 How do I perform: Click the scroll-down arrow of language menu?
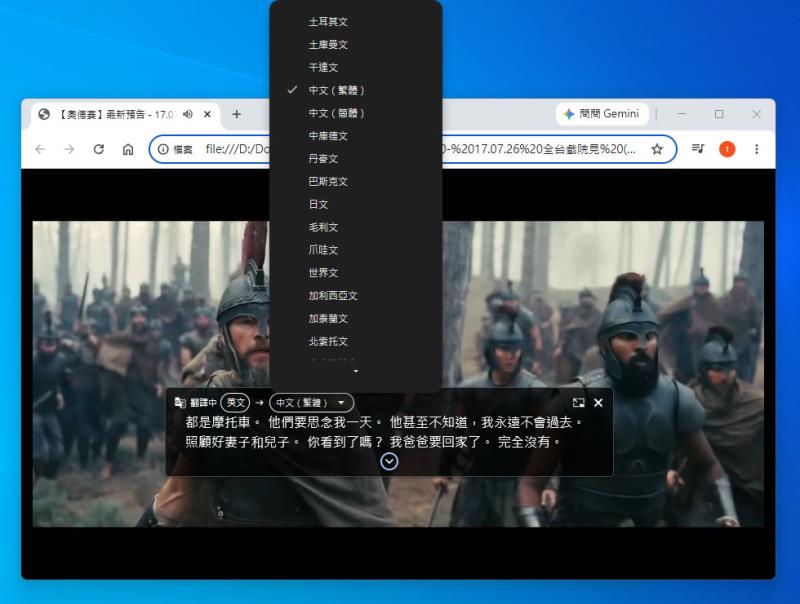(356, 371)
